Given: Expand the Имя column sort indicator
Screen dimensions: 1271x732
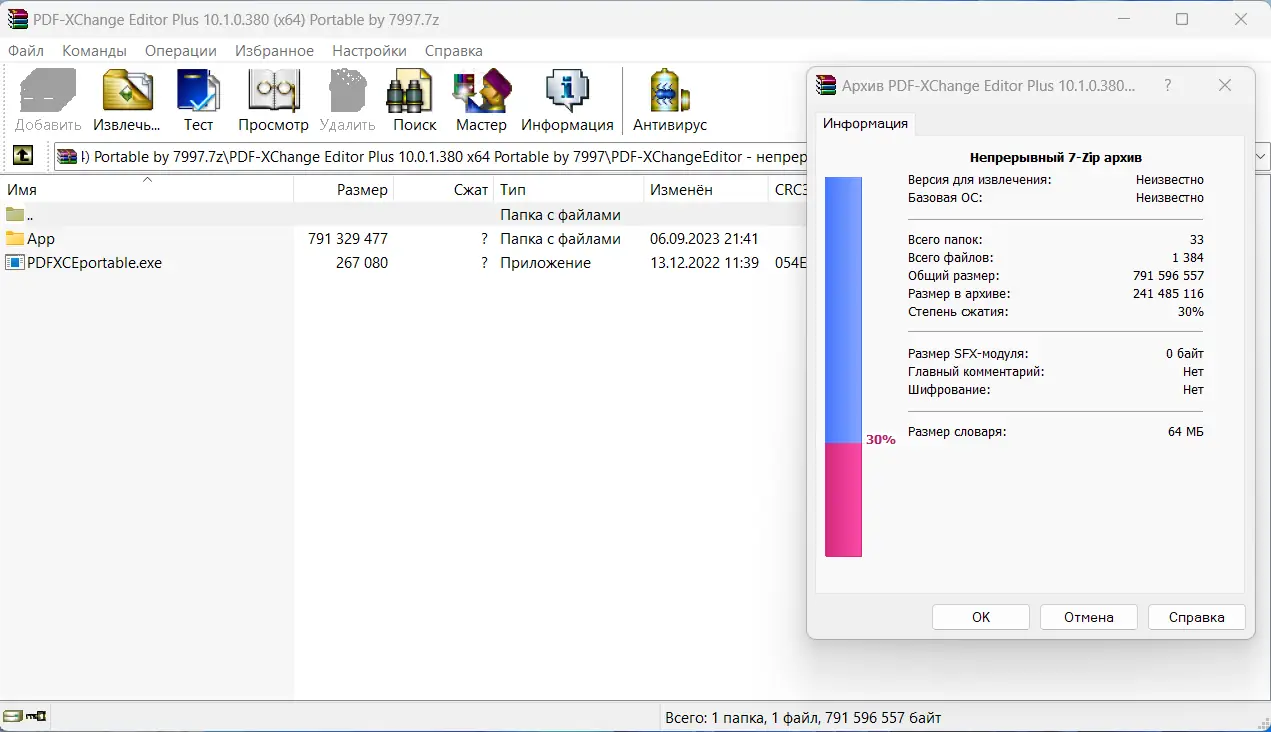Looking at the screenshot, I should click(147, 180).
